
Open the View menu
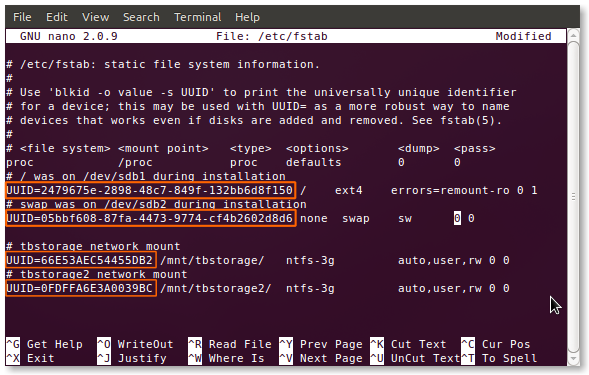coord(95,17)
